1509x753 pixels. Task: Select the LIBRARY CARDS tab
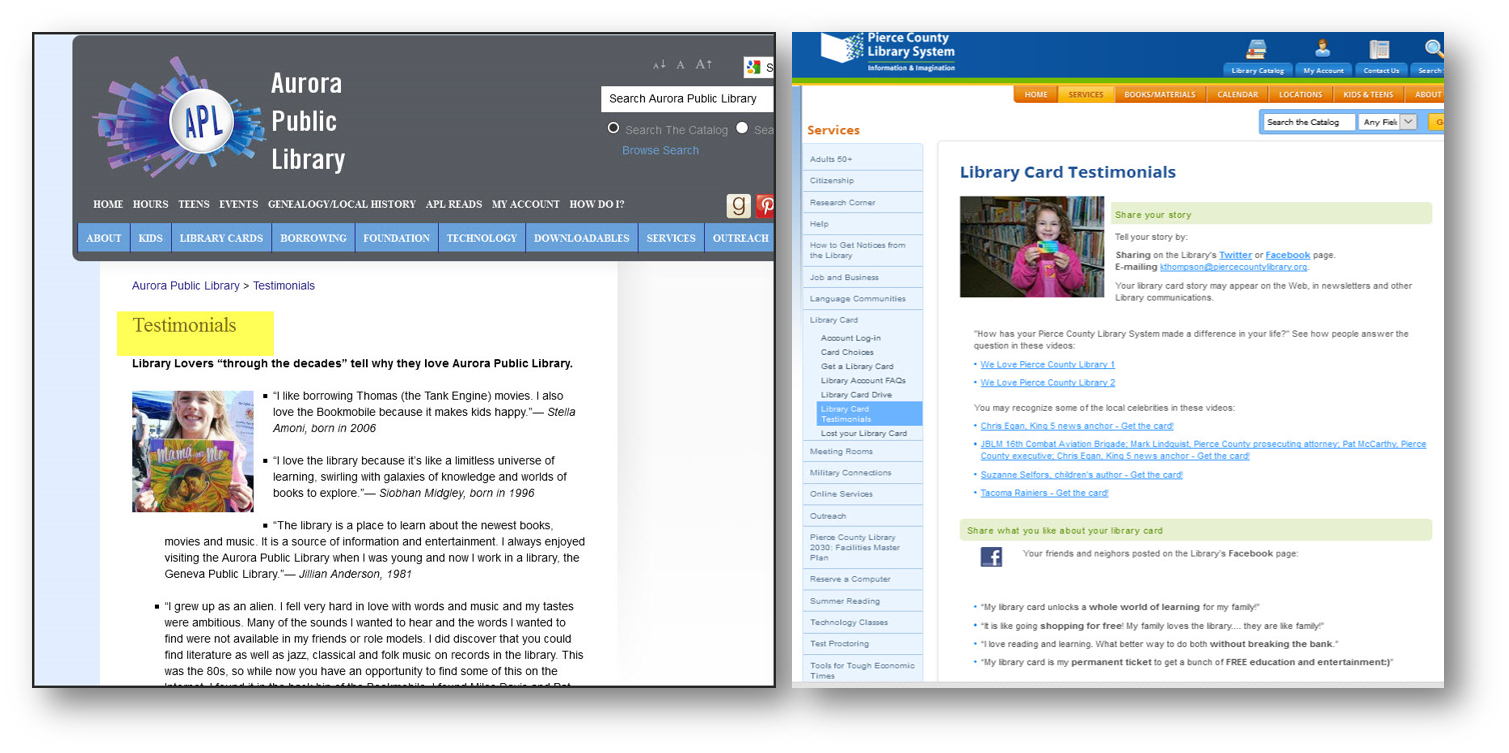pyautogui.click(x=221, y=238)
